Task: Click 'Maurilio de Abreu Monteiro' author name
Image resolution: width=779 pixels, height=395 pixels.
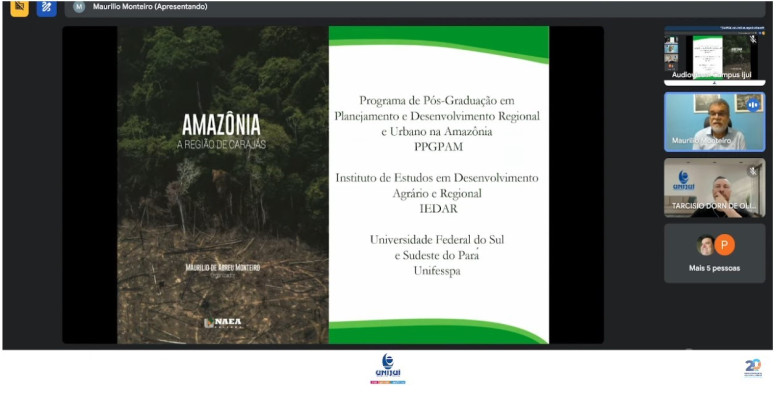Action: click(223, 267)
